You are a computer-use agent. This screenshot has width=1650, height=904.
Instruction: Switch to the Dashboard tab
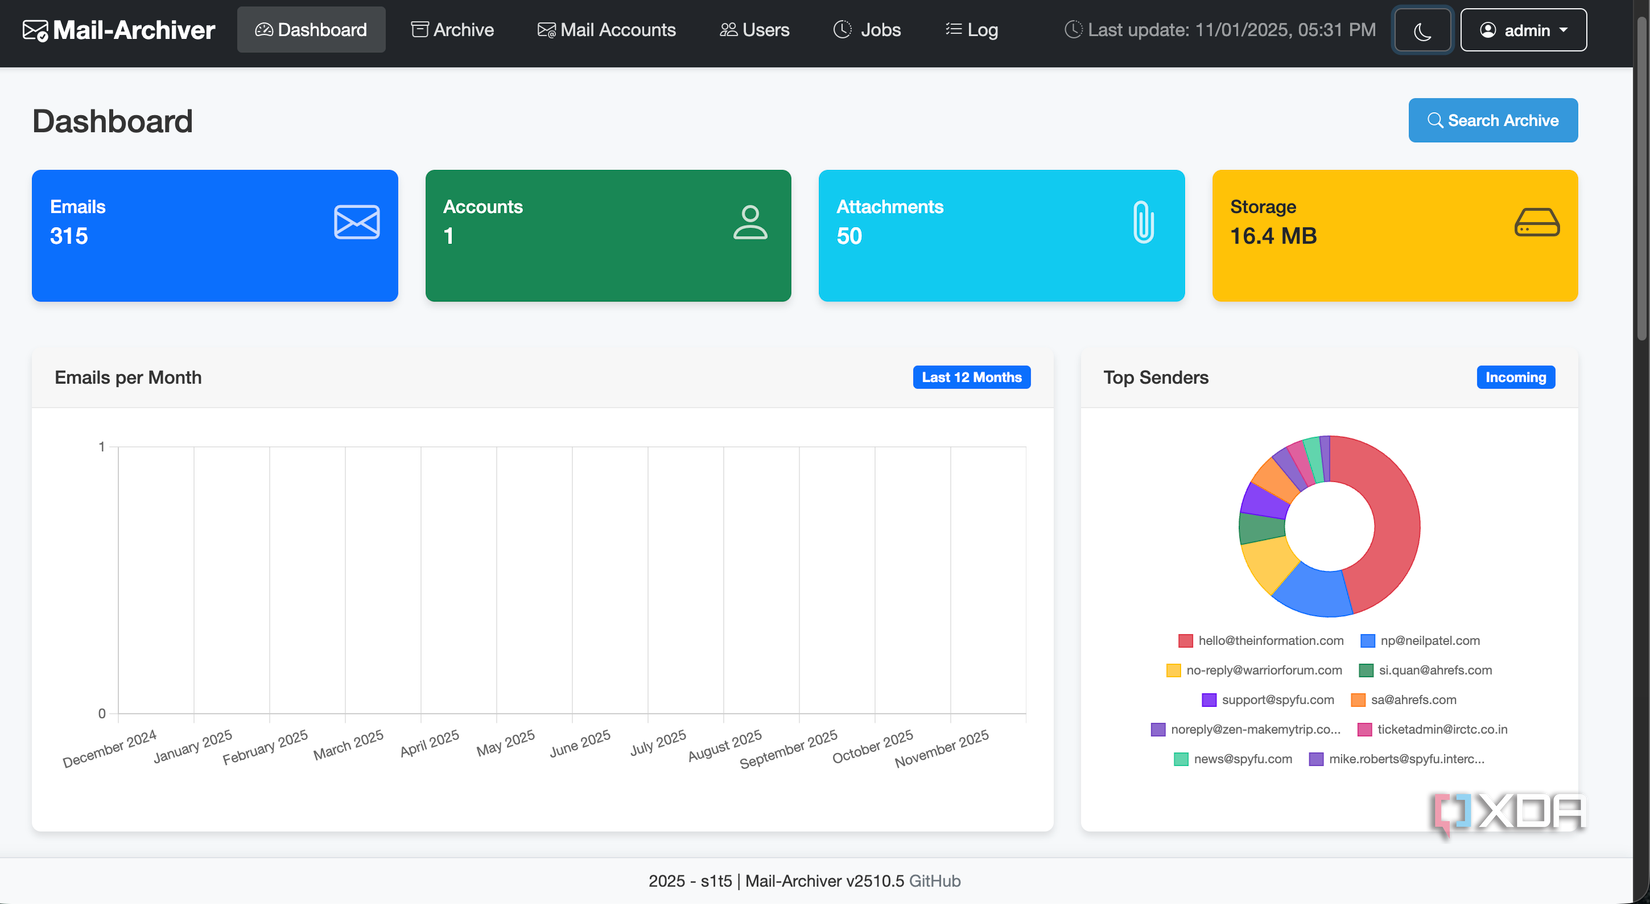[x=311, y=29]
